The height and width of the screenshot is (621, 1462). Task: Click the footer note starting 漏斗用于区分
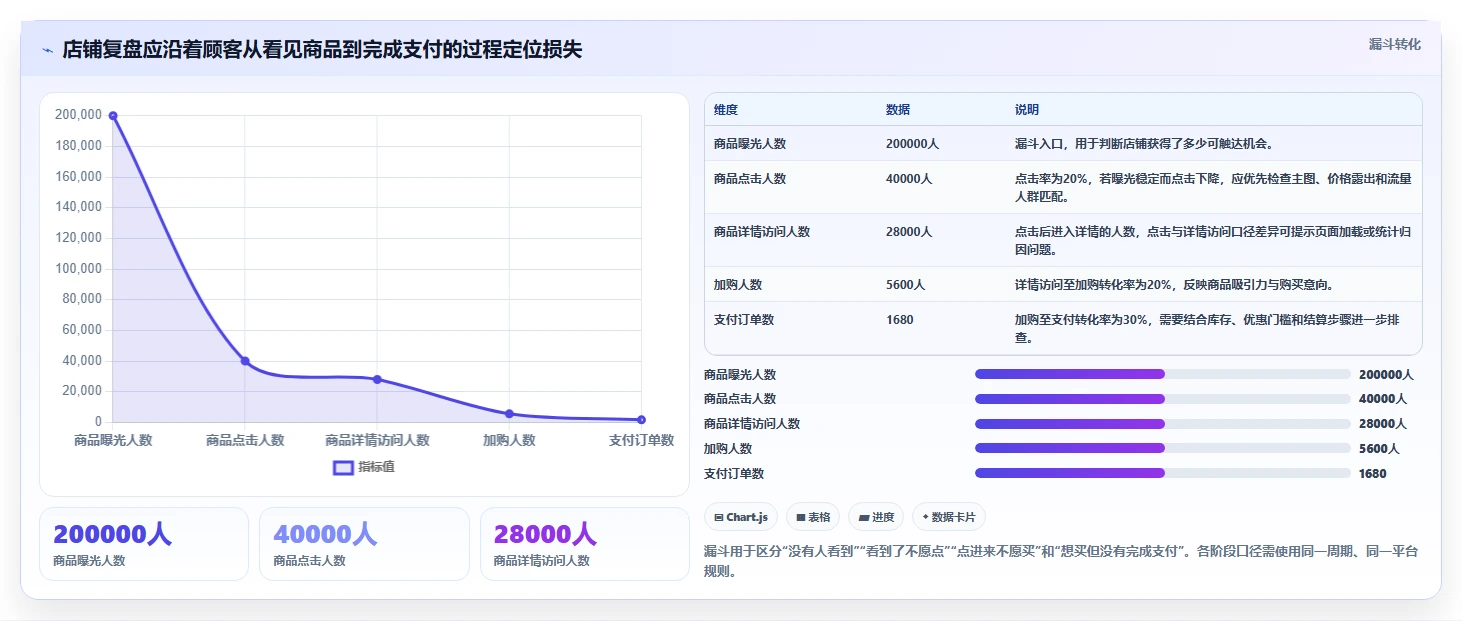coord(1061,561)
